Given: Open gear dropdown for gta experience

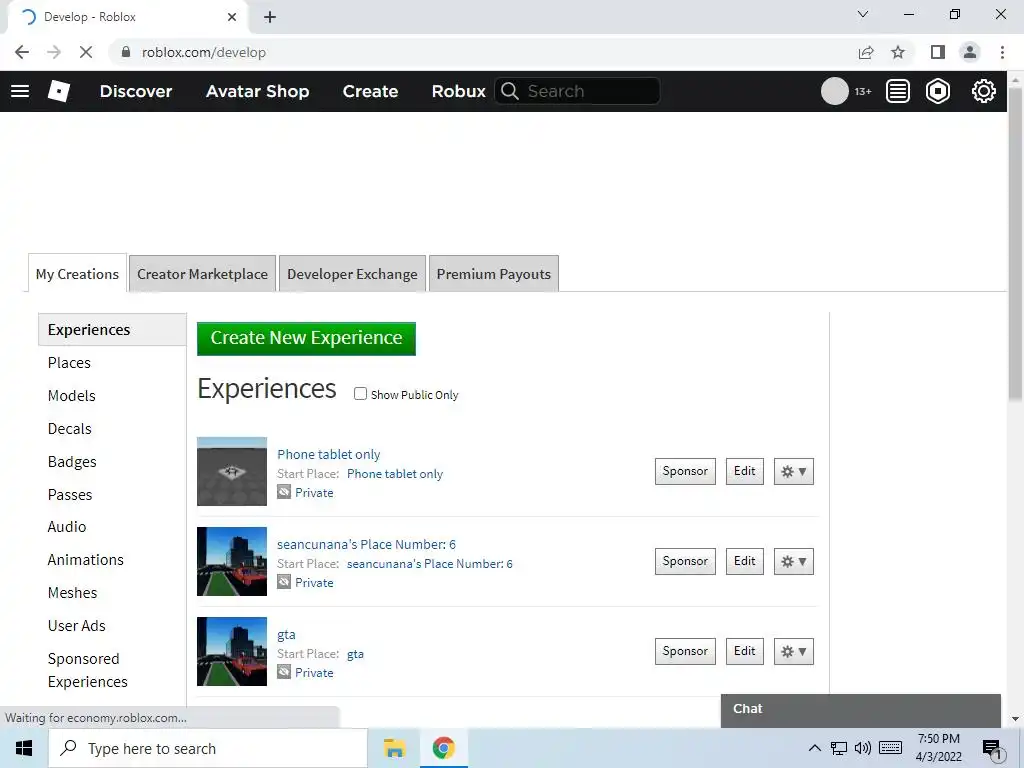Looking at the screenshot, I should [x=793, y=652].
